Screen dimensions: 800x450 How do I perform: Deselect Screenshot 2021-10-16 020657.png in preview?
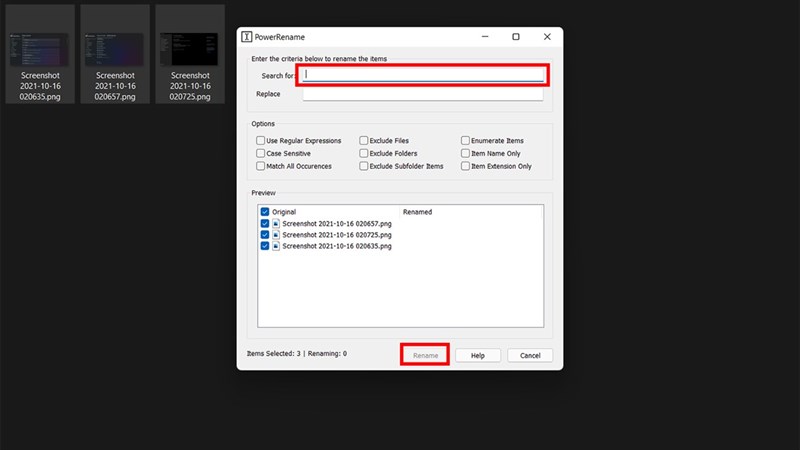click(264, 223)
